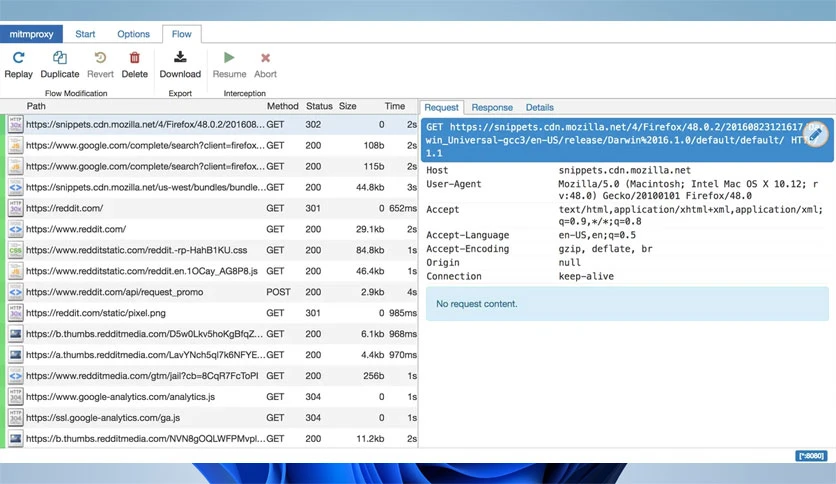The width and height of the screenshot is (836, 484).
Task: Sort flows by Status column header
Action: coord(319,106)
